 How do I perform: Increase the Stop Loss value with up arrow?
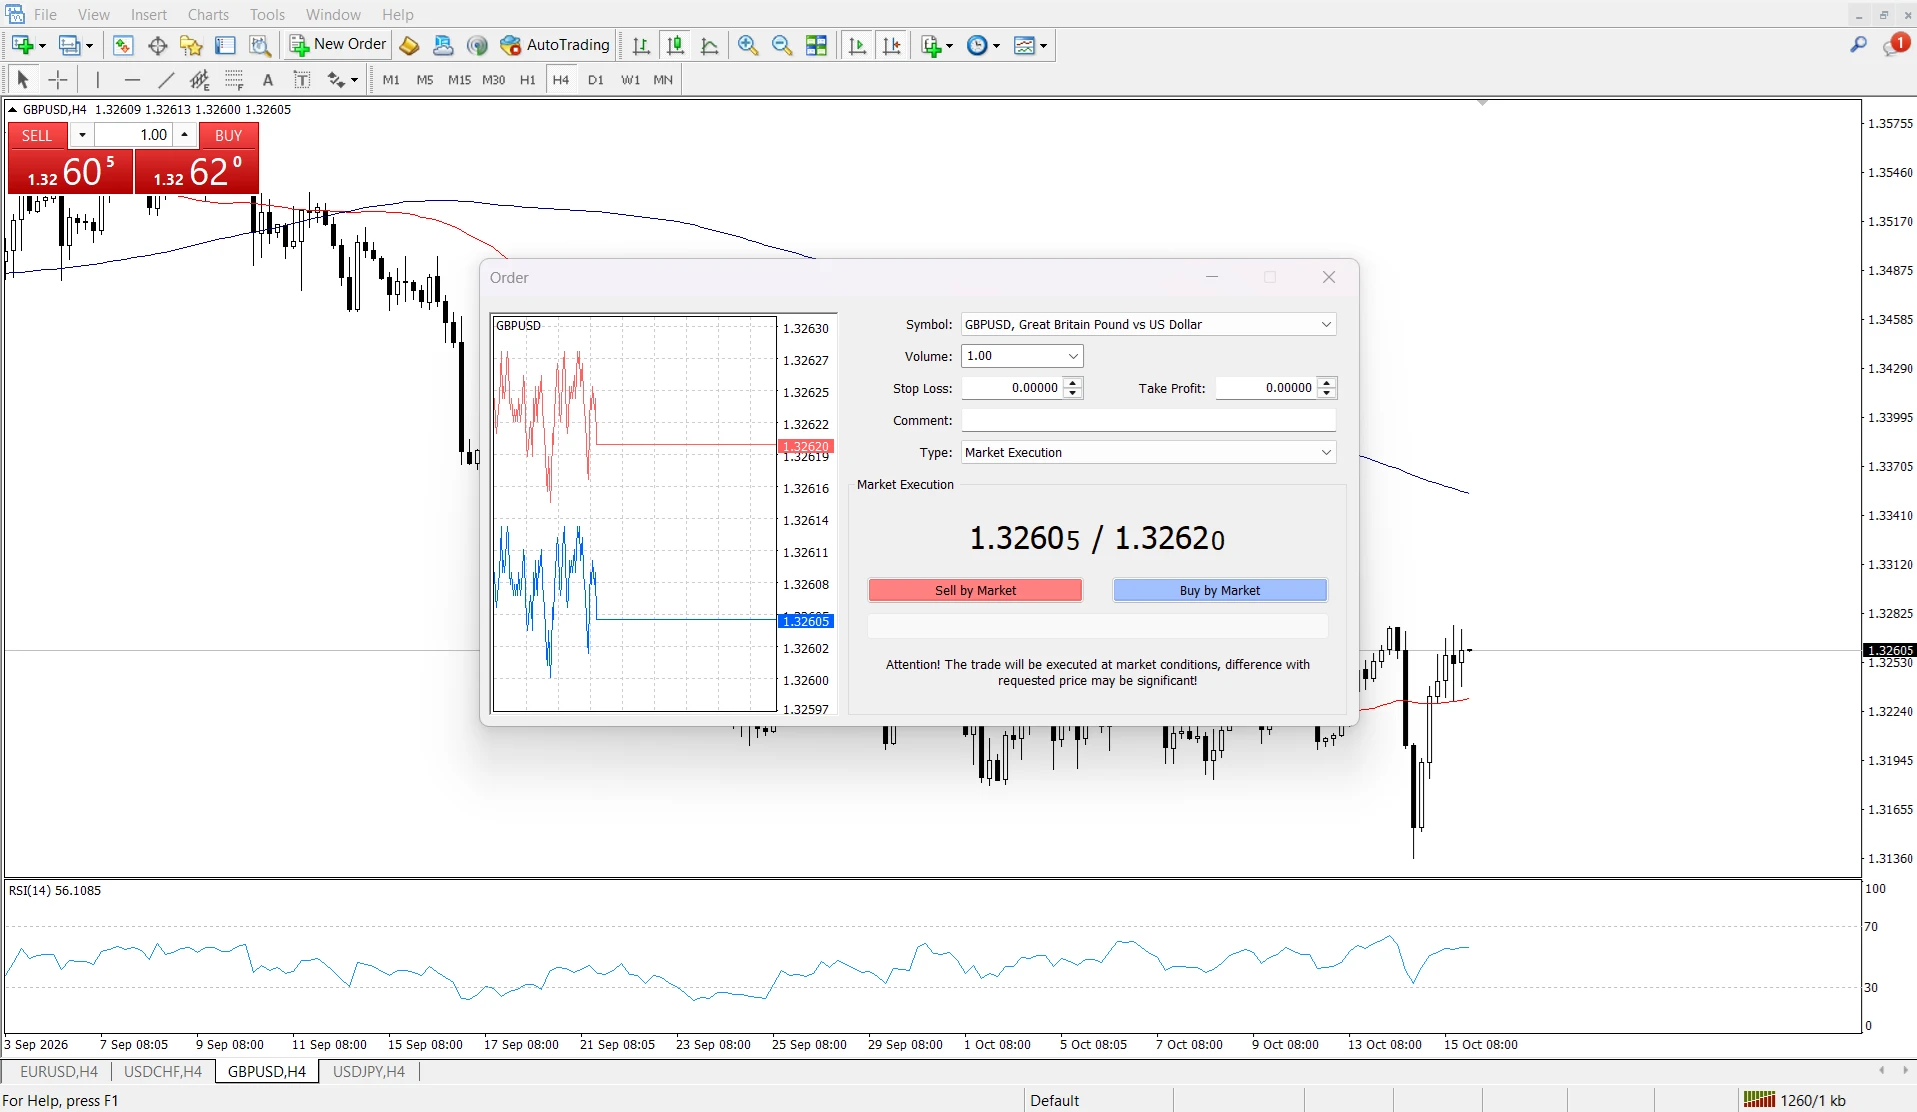coord(1073,382)
